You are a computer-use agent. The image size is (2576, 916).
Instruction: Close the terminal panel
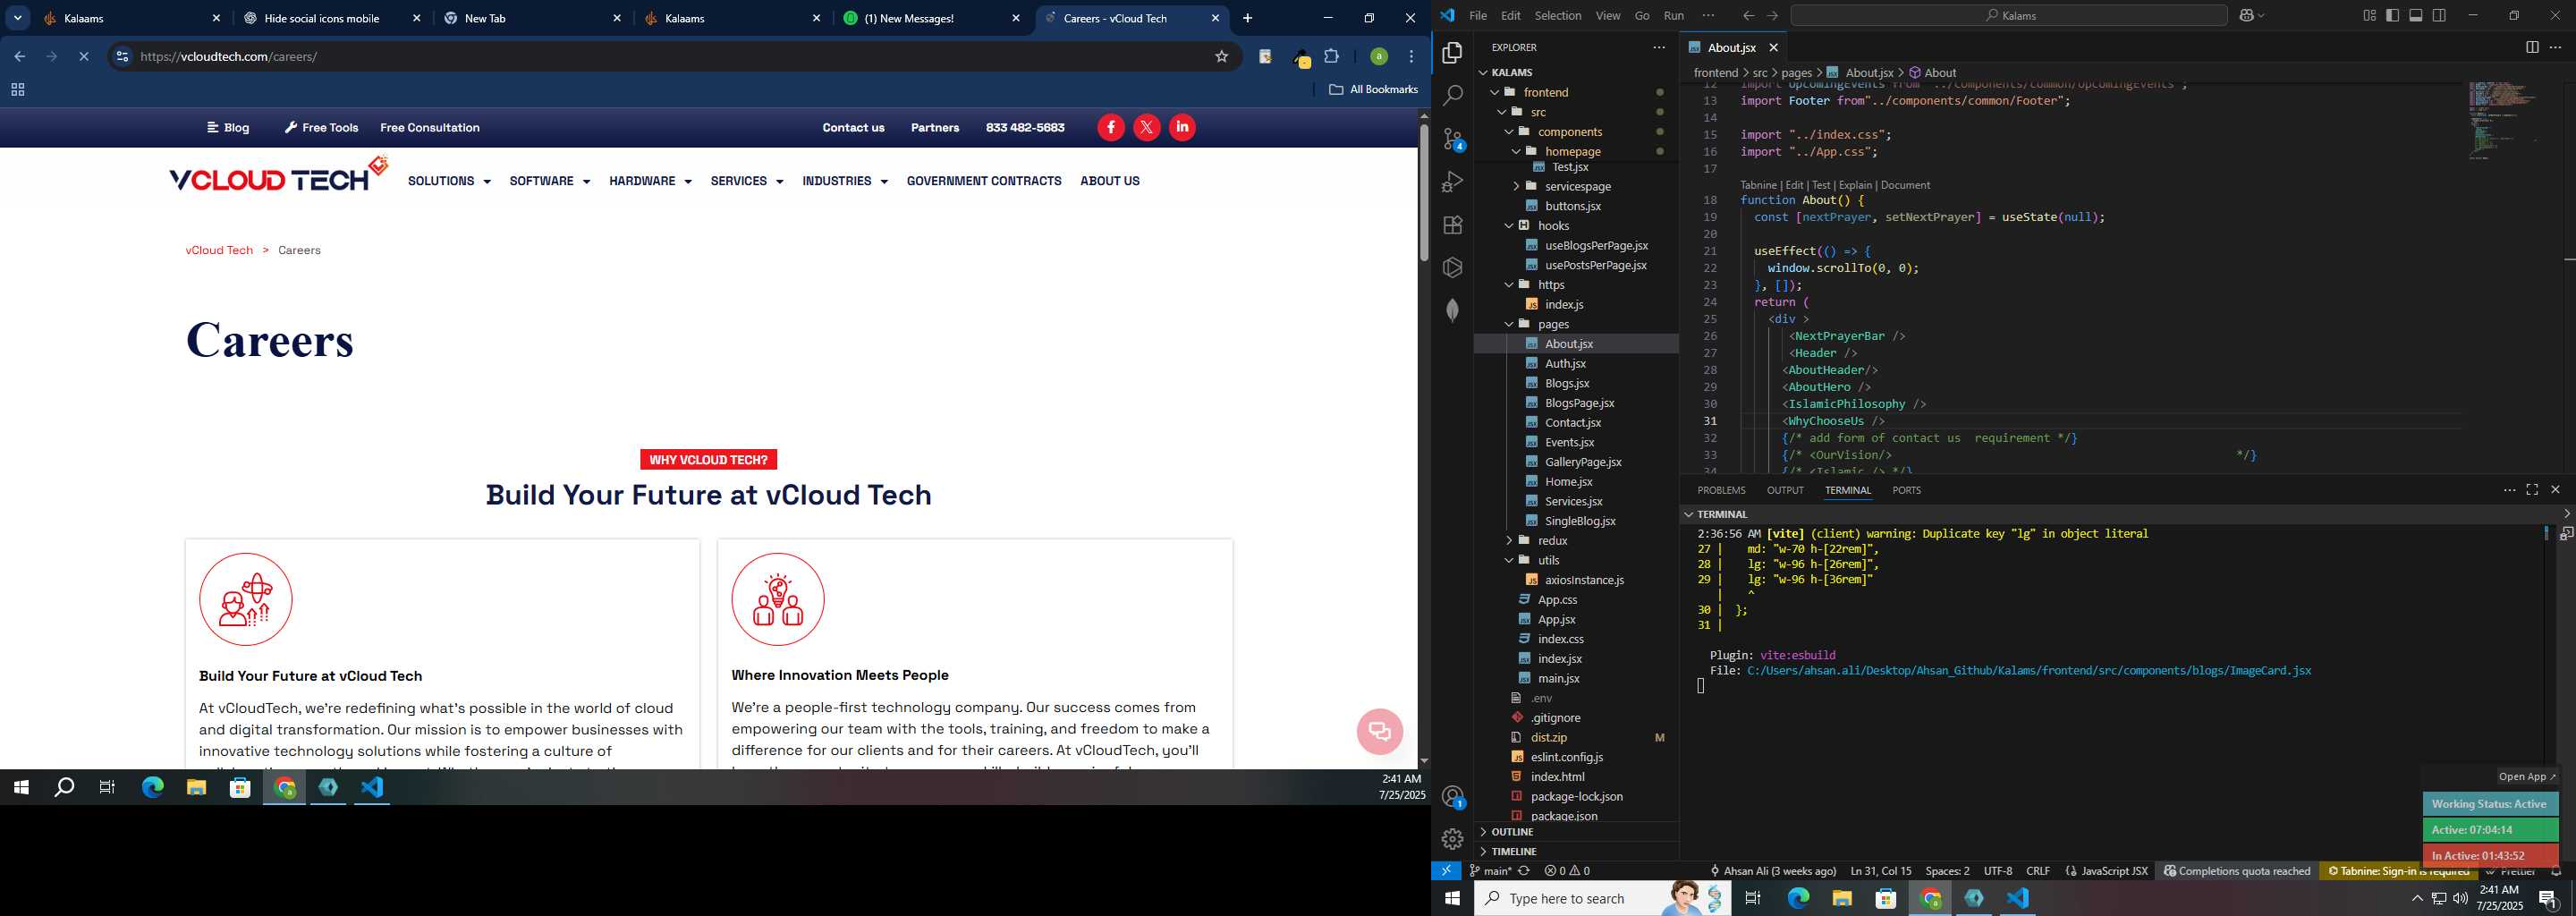point(2555,490)
